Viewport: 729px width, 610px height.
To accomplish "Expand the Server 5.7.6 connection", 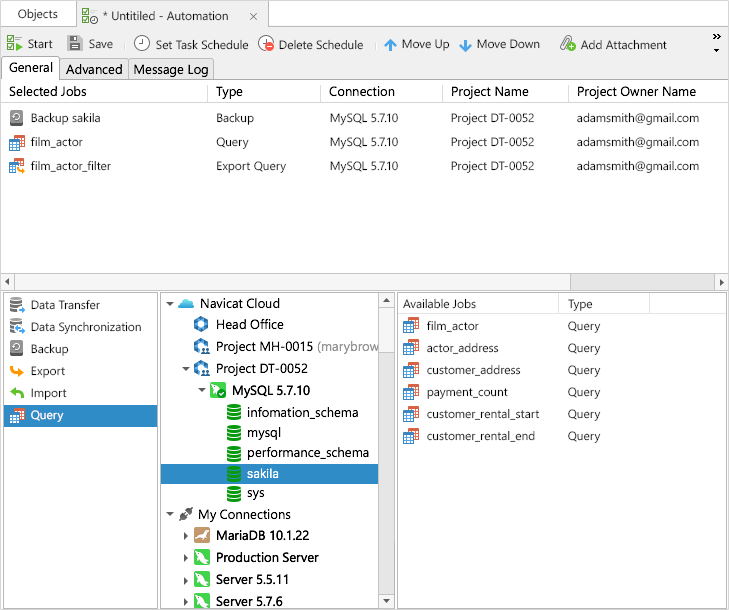I will [x=186, y=602].
